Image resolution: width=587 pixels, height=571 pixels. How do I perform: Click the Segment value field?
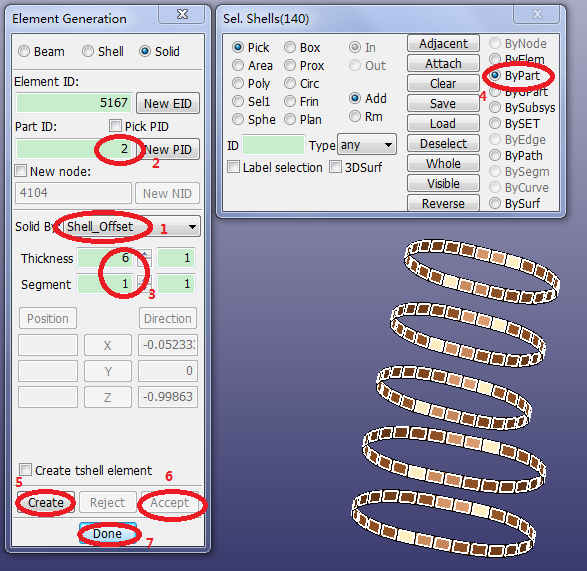105,284
